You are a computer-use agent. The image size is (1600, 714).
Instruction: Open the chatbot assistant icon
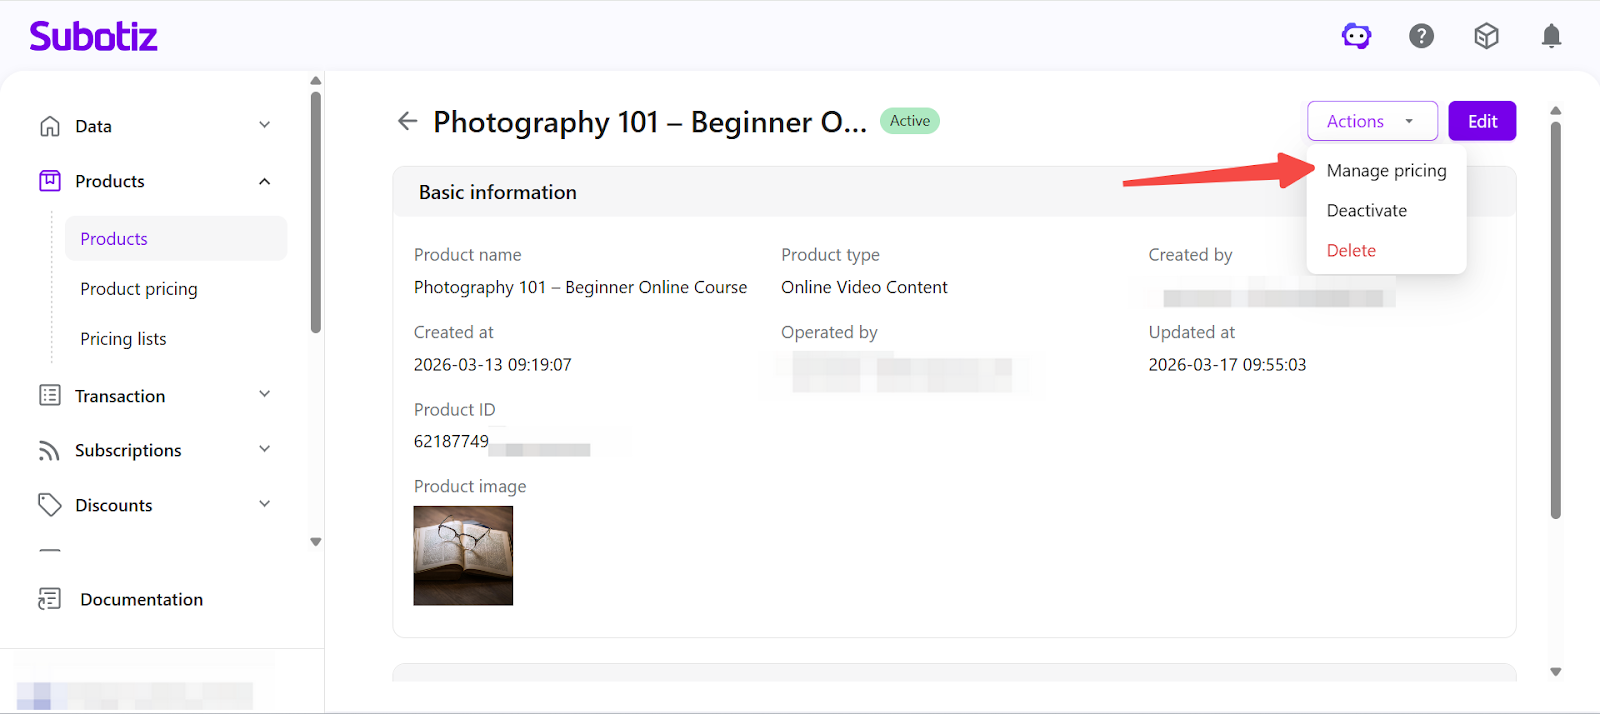click(1356, 37)
